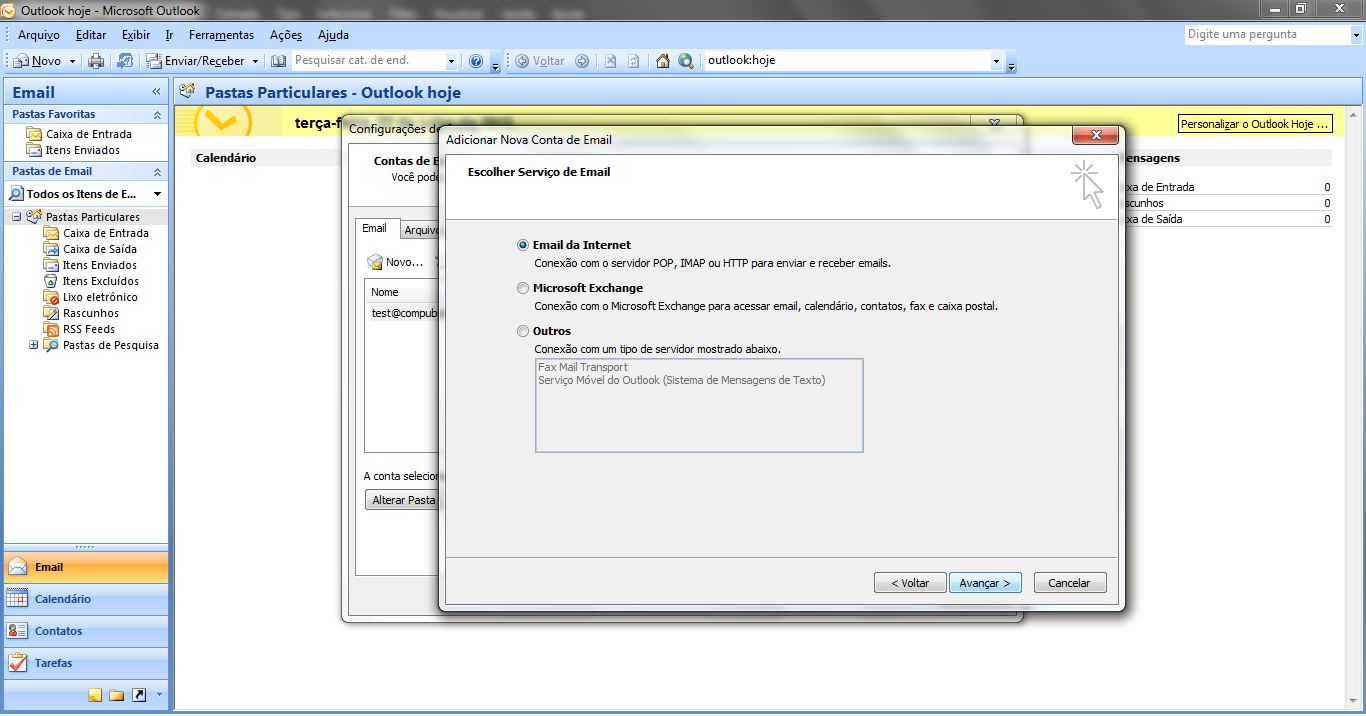The image size is (1366, 716).
Task: Click the Send/Receive folder sync icon
Action: 125,61
